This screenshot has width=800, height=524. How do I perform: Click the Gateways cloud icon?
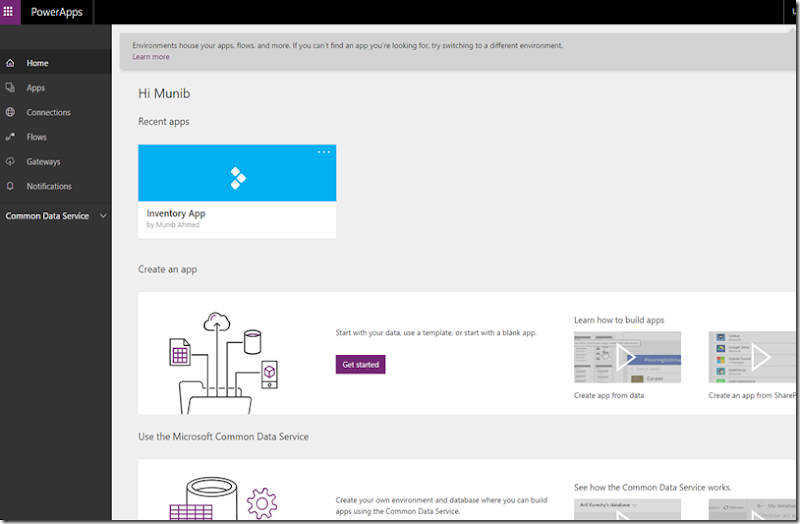coord(10,161)
